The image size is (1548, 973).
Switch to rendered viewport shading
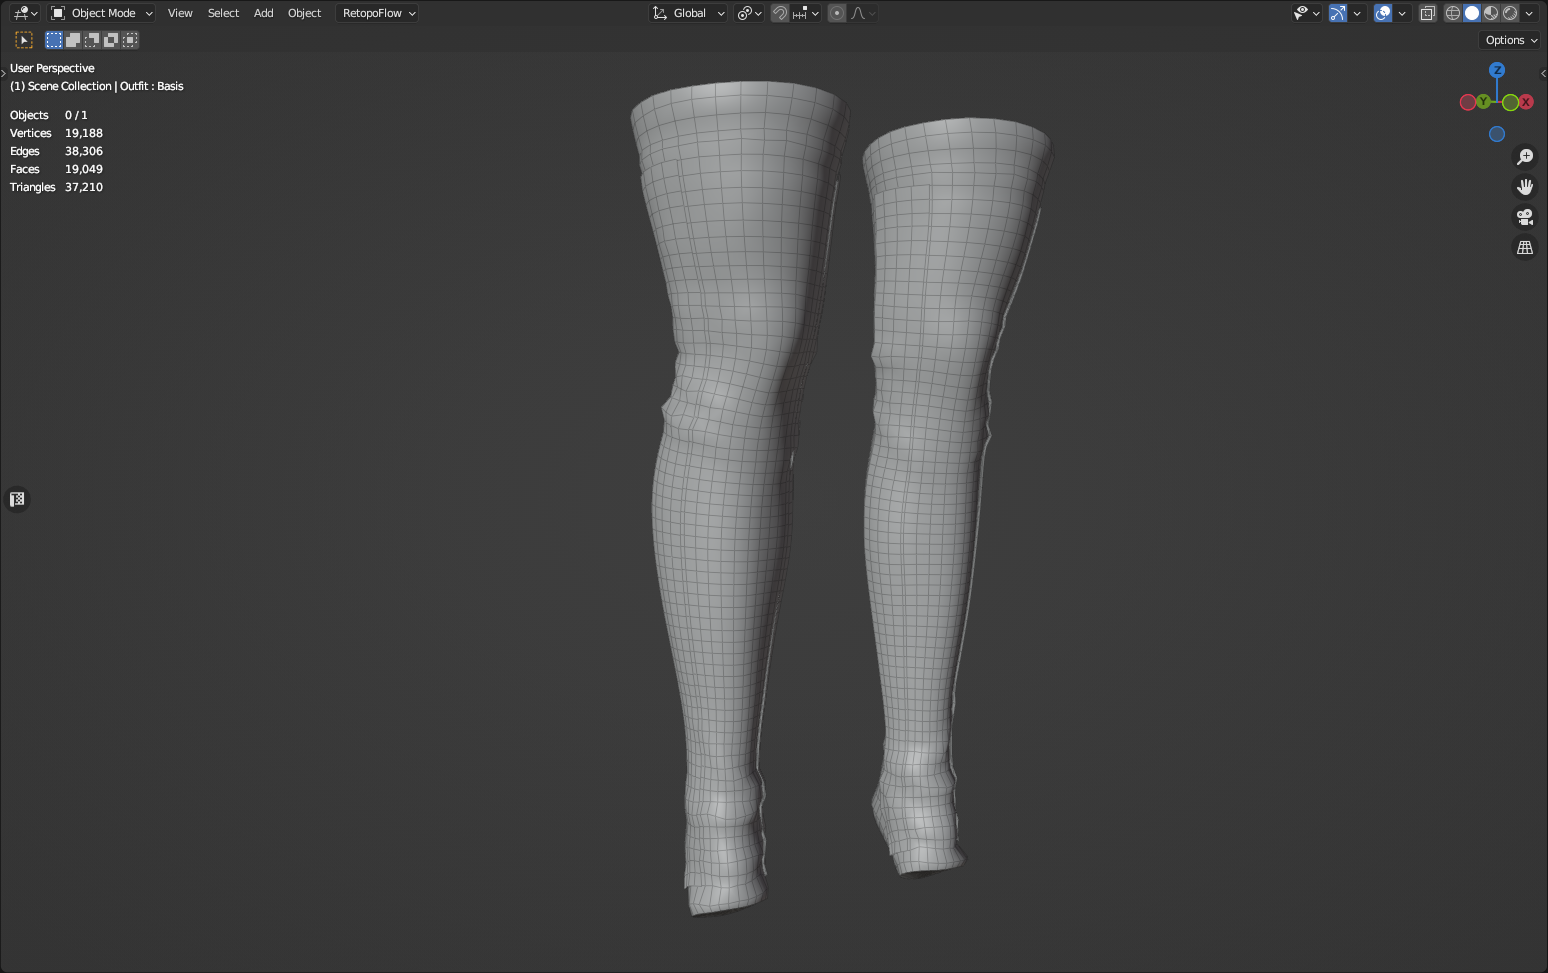(1510, 13)
